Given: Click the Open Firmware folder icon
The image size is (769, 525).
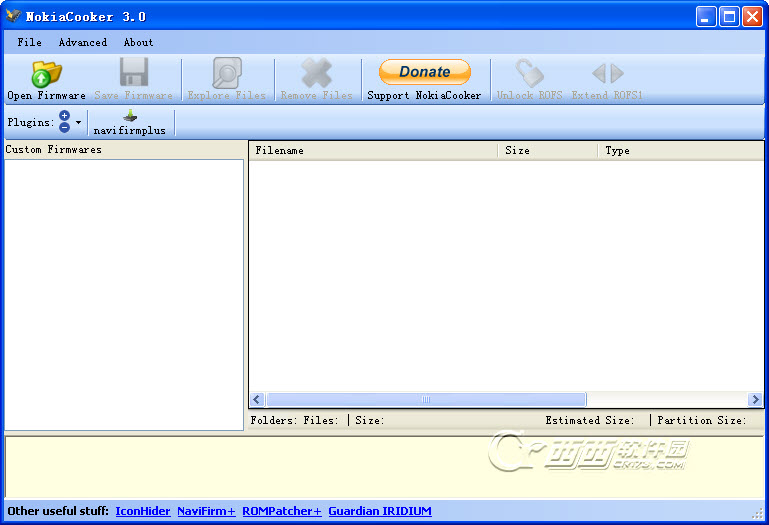Looking at the screenshot, I should pos(46,74).
